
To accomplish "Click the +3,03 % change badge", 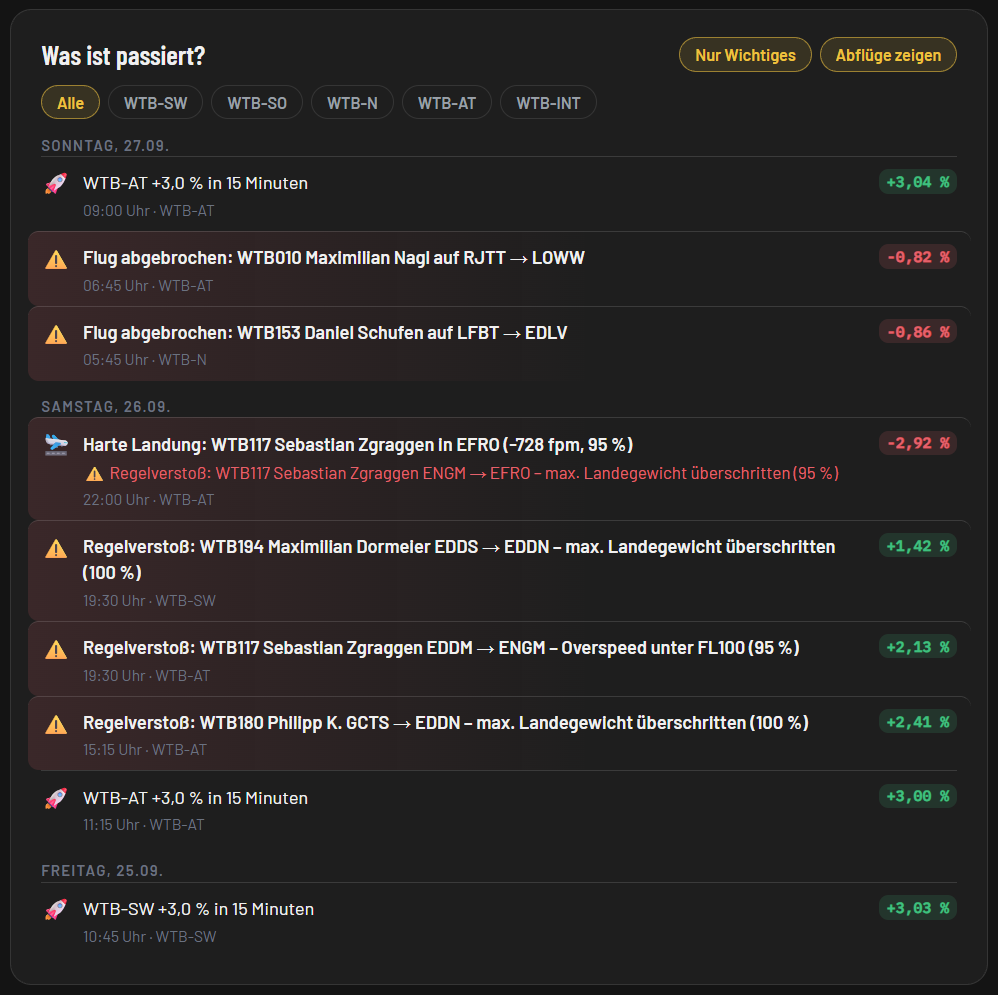I will pyautogui.click(x=918, y=908).
